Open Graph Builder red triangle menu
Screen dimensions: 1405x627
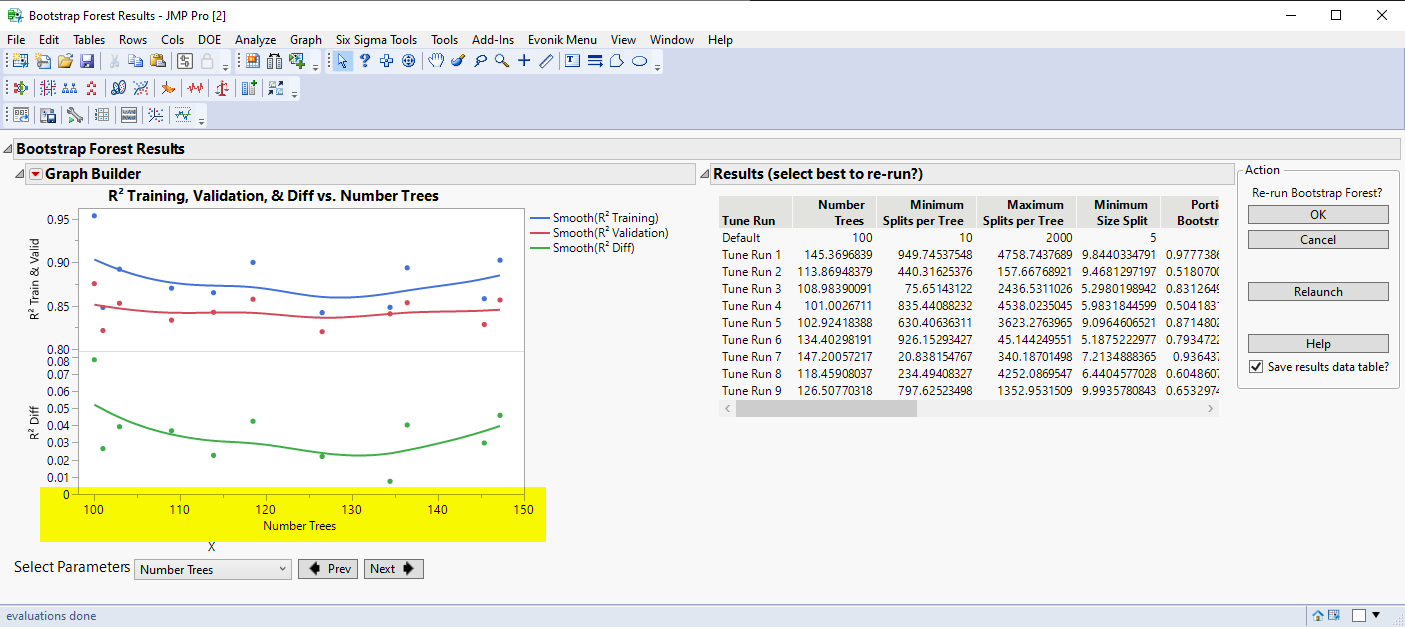(36, 174)
